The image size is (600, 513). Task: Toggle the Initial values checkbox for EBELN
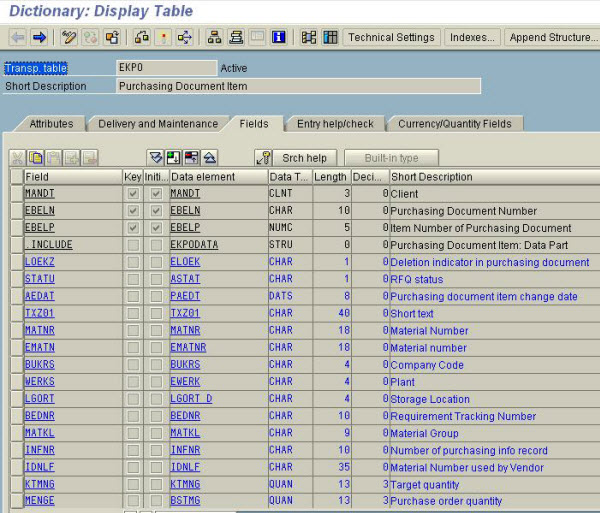156,211
